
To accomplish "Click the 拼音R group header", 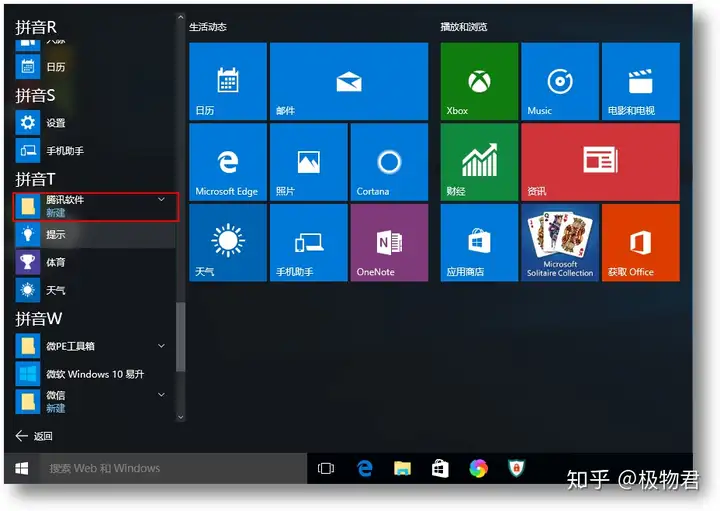I will (x=36, y=28).
